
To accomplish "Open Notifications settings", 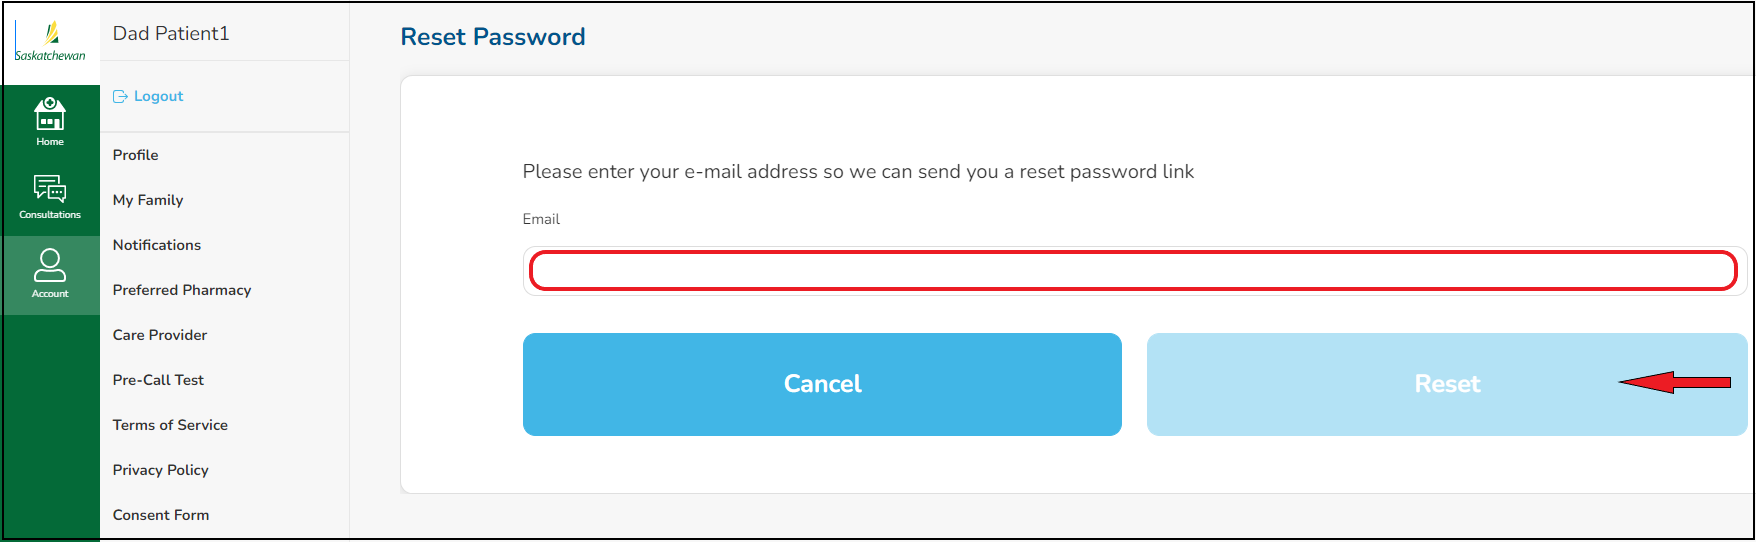I will 157,245.
